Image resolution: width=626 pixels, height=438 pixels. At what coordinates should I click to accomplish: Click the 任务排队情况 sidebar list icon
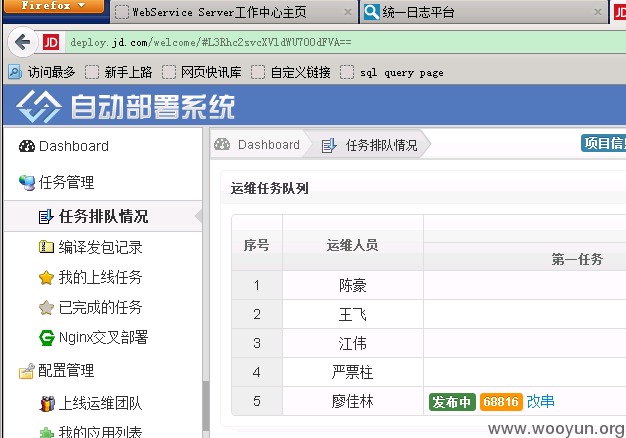click(x=46, y=216)
